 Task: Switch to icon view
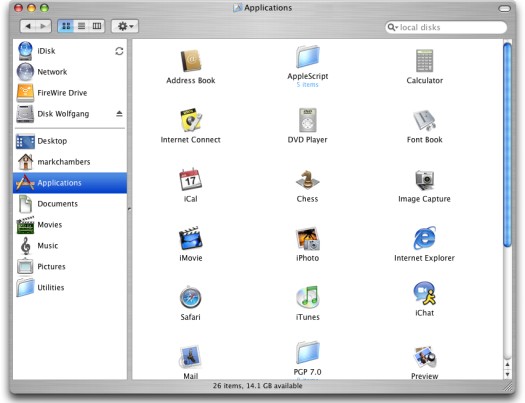[x=66, y=26]
